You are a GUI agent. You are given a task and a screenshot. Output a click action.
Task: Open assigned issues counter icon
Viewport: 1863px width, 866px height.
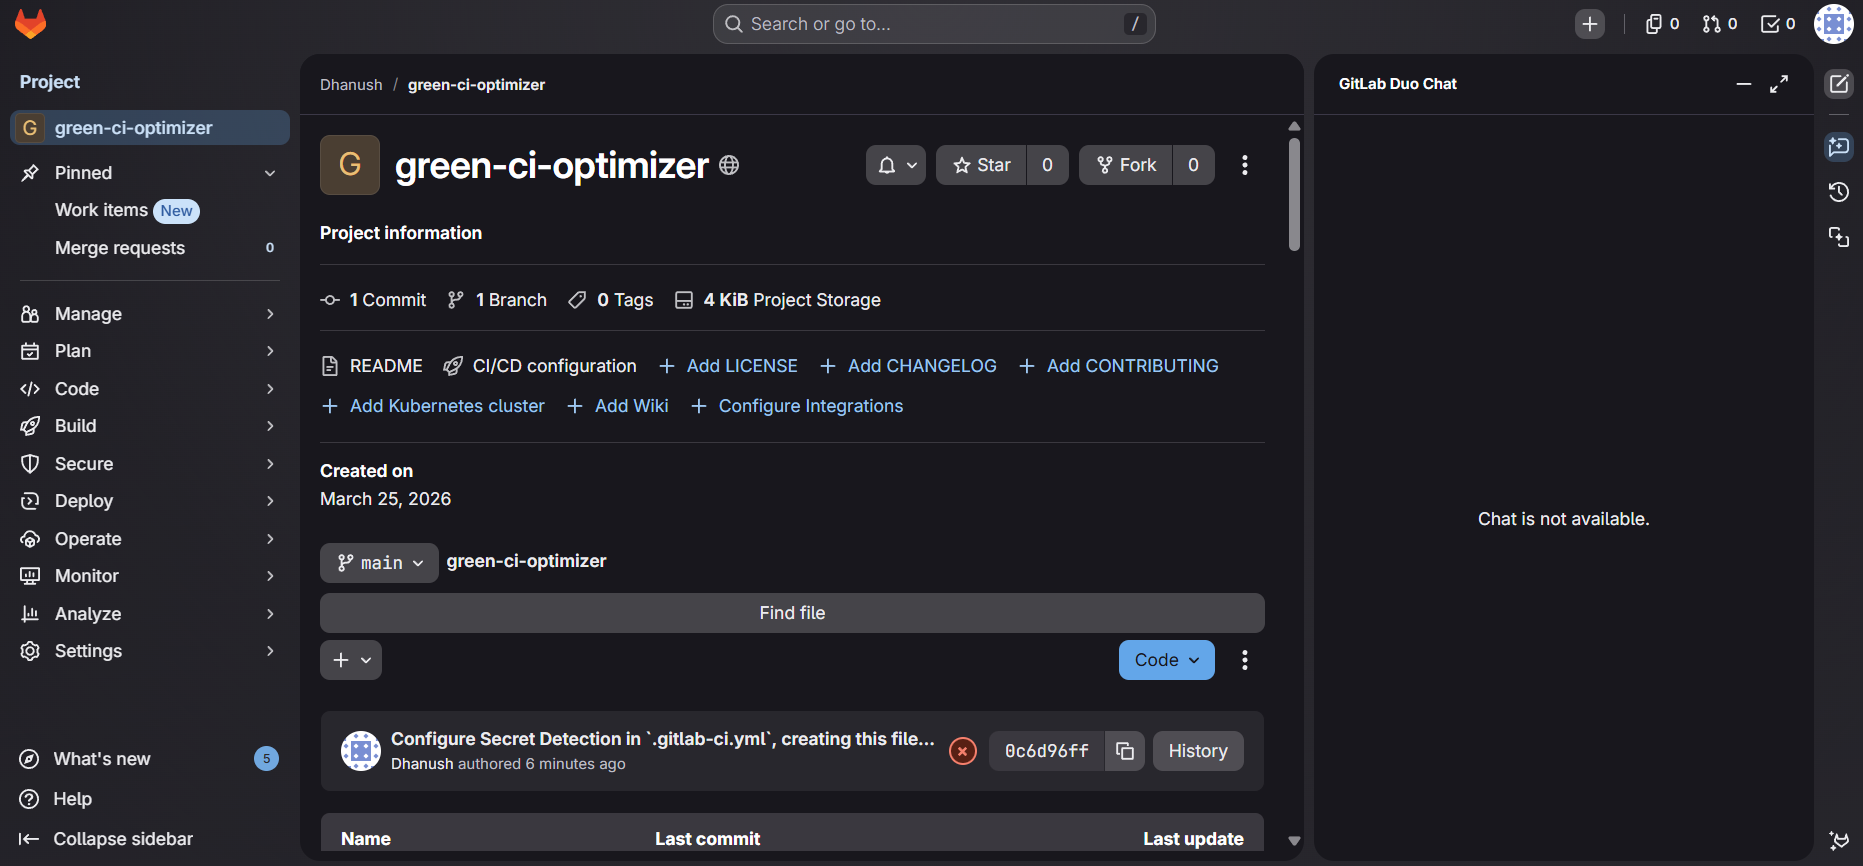[x=1662, y=24]
